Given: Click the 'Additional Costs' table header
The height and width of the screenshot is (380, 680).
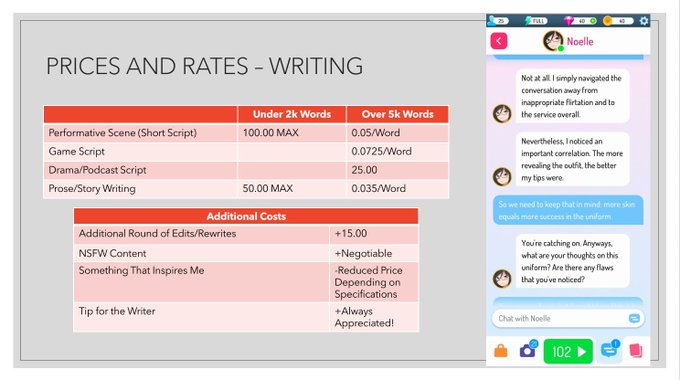Looking at the screenshot, I should coord(246,216).
